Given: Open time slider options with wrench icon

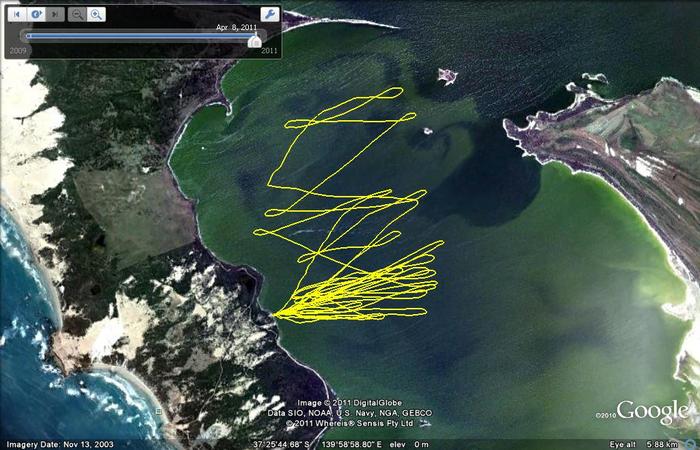Looking at the screenshot, I should (270, 15).
